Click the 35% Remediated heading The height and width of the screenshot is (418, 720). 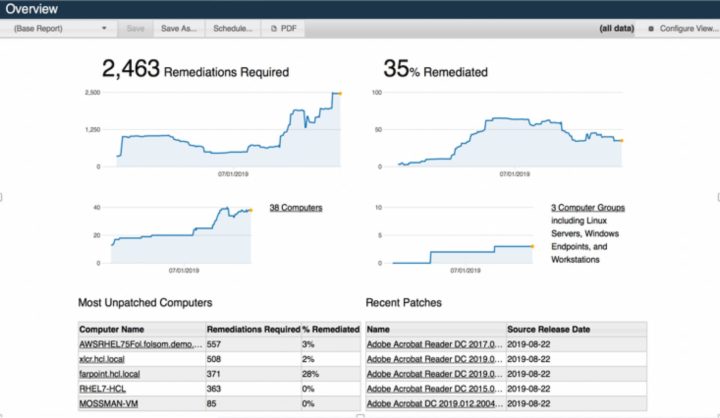click(435, 69)
